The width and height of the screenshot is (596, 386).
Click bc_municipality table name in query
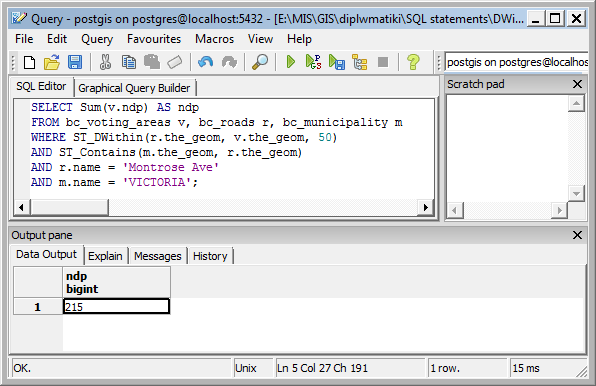point(335,122)
